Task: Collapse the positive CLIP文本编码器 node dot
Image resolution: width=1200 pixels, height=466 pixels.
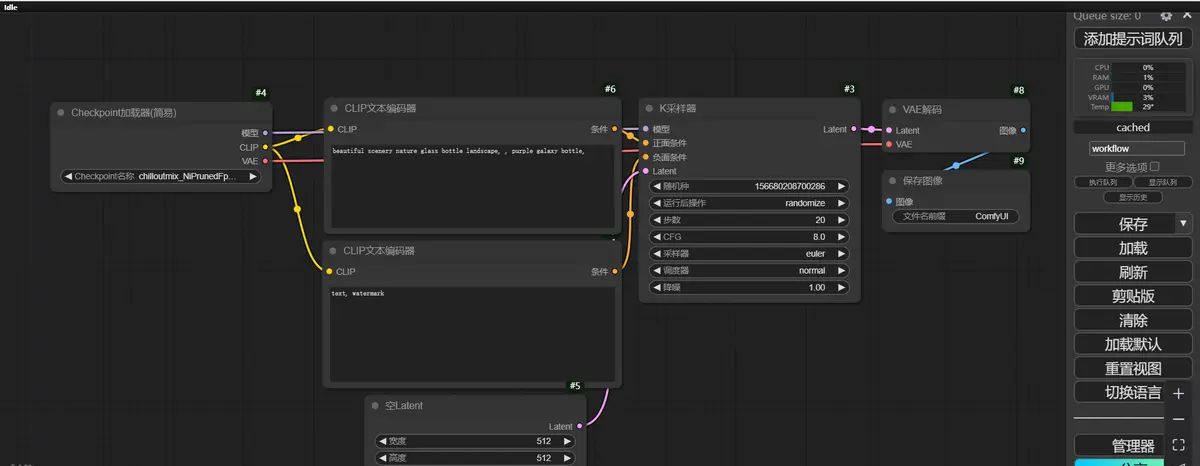Action: [333, 108]
